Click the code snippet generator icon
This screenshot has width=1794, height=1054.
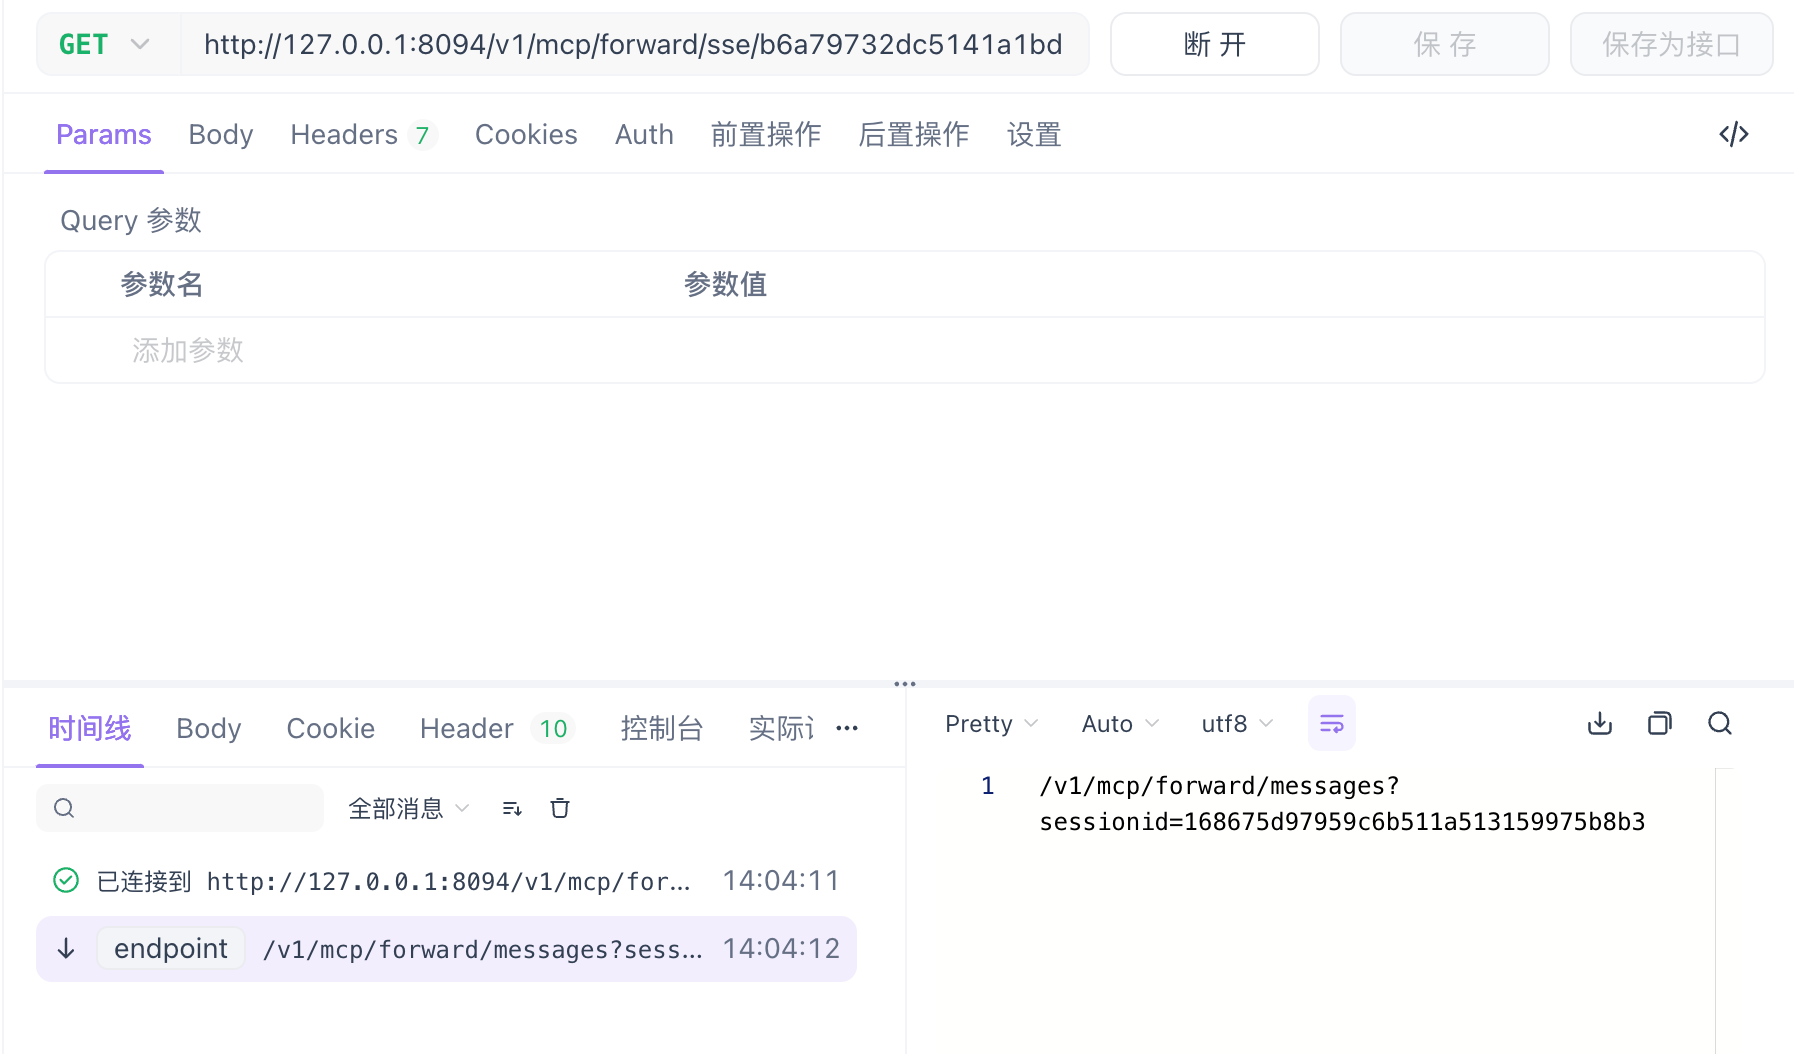pyautogui.click(x=1733, y=134)
